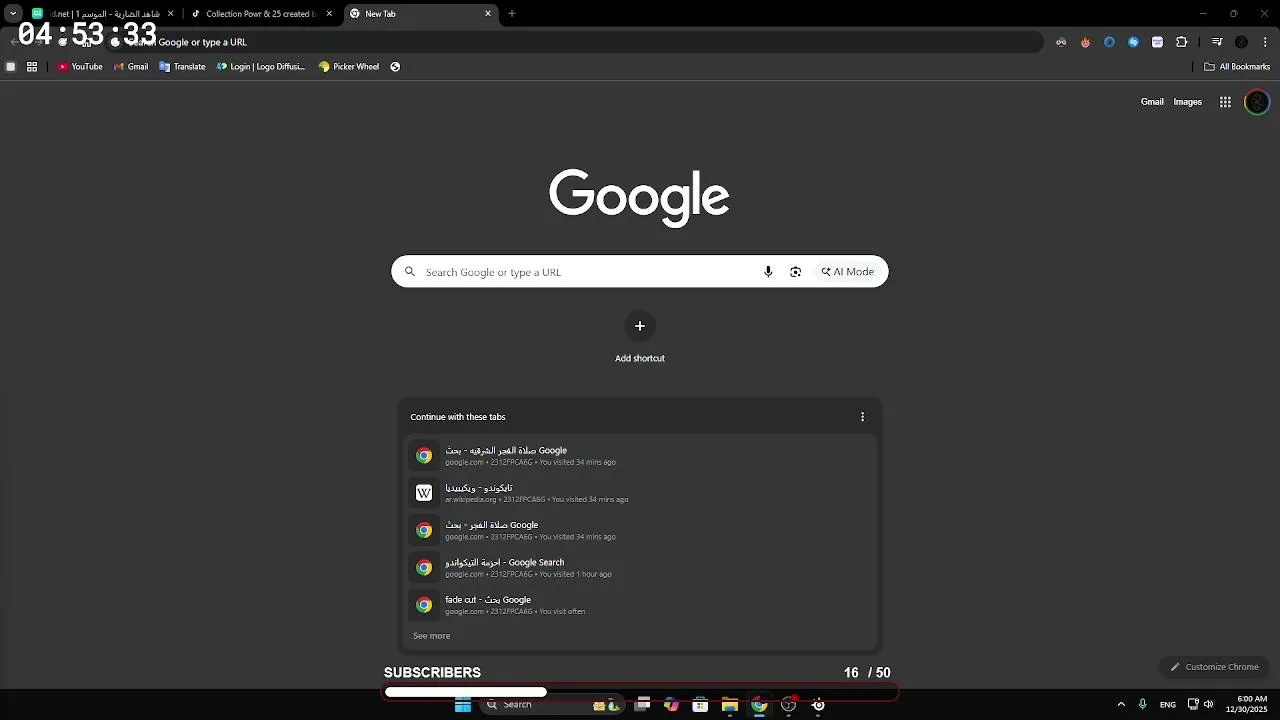
Task: Click the AI Mode button
Action: [848, 272]
